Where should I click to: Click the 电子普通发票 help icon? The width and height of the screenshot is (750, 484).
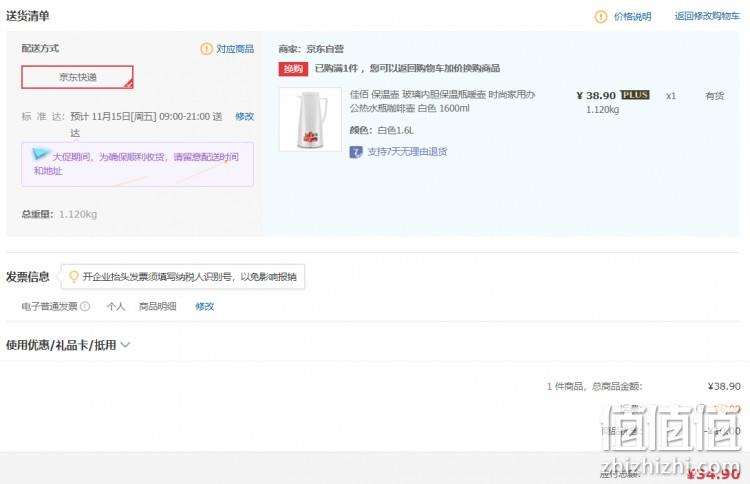[x=85, y=307]
